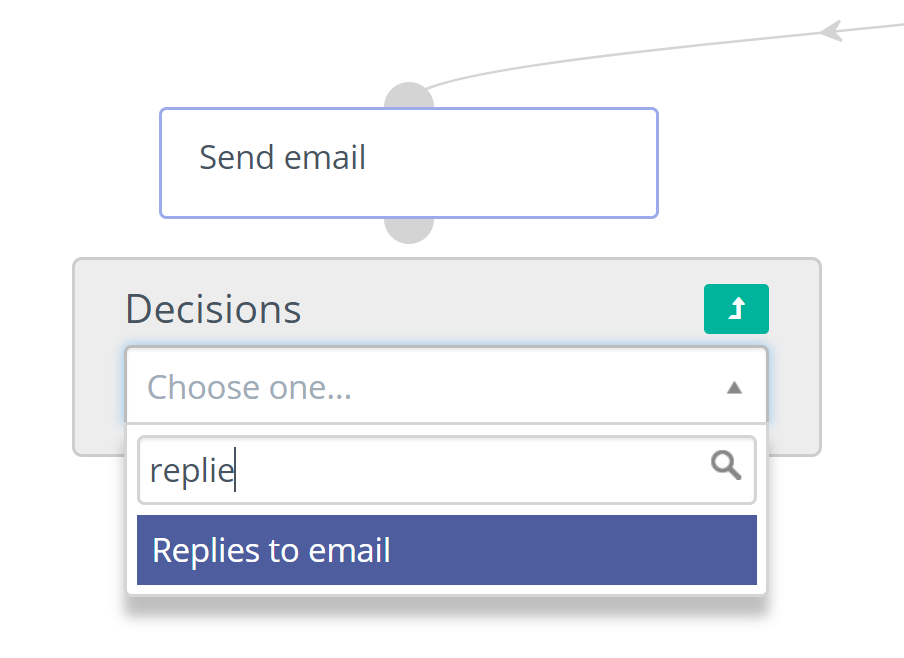This screenshot has width=904, height=658.
Task: Click the typed "replie" text in search
Action: pos(190,470)
